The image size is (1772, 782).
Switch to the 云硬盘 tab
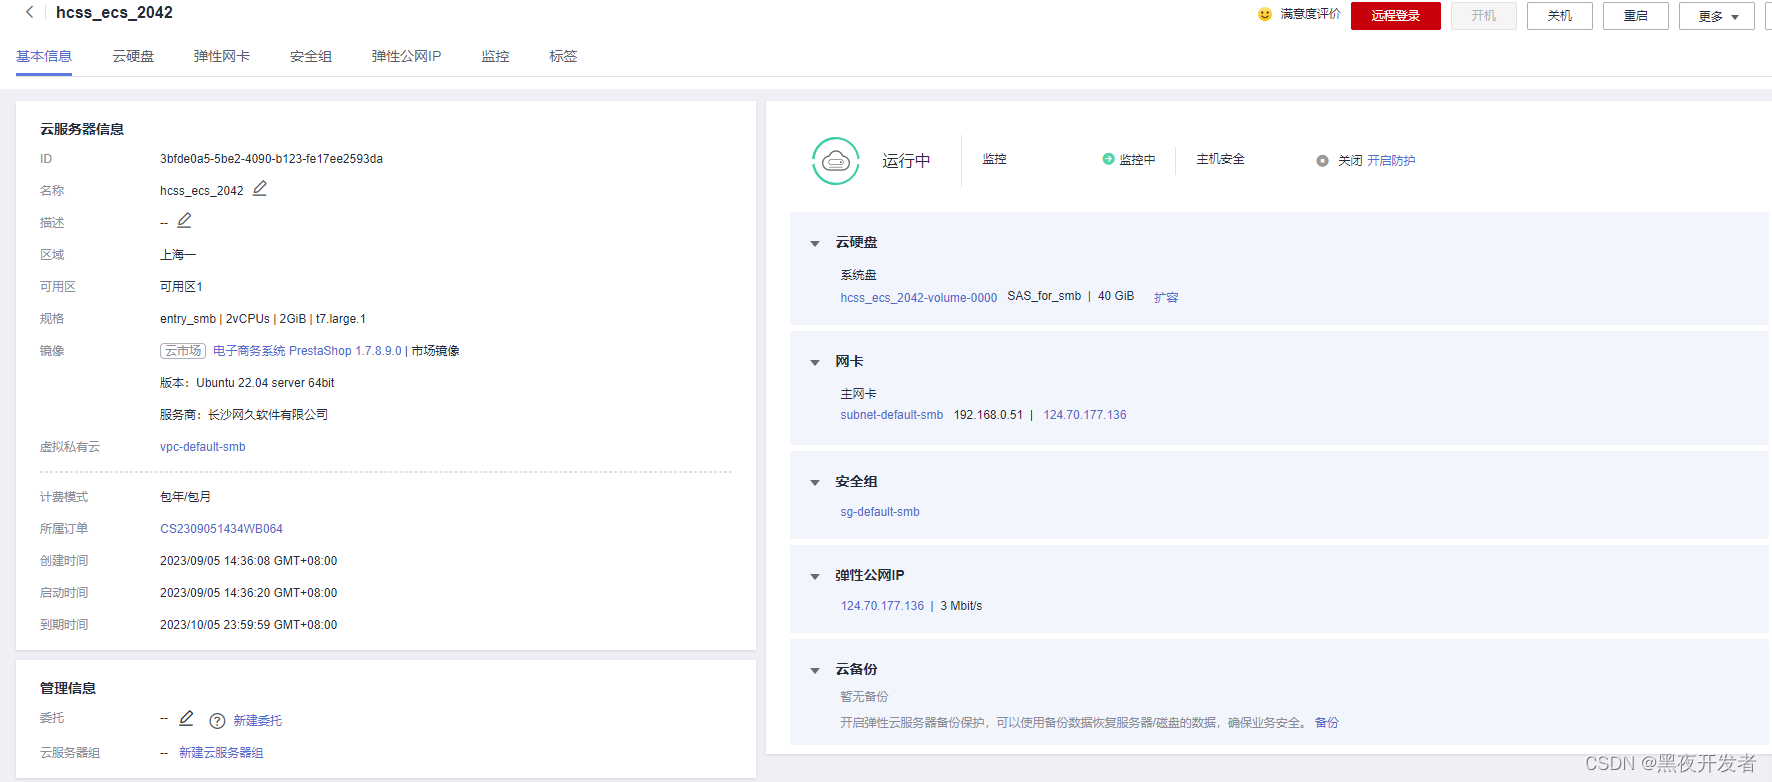tap(133, 56)
